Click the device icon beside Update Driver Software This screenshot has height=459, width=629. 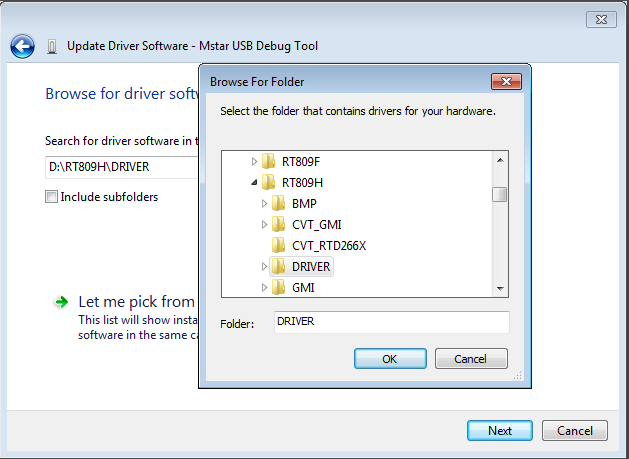52,47
